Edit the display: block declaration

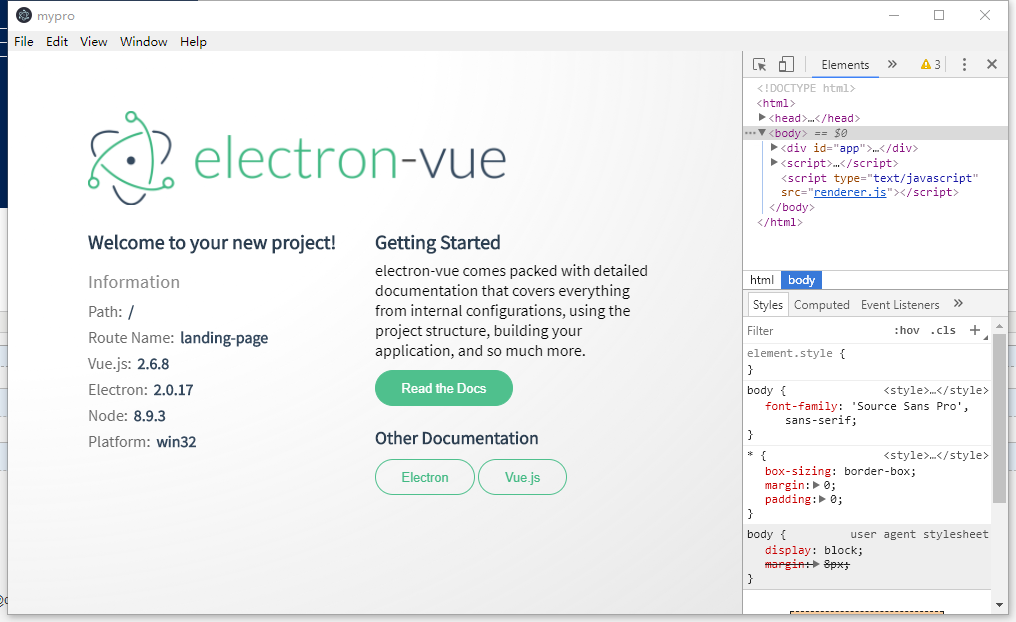[813, 550]
